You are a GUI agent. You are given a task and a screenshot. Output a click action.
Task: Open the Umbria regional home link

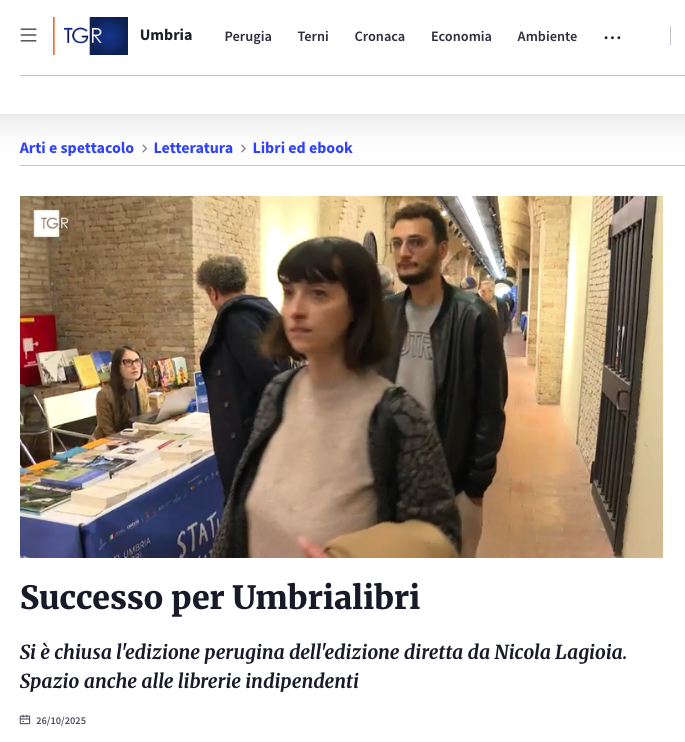tap(166, 35)
